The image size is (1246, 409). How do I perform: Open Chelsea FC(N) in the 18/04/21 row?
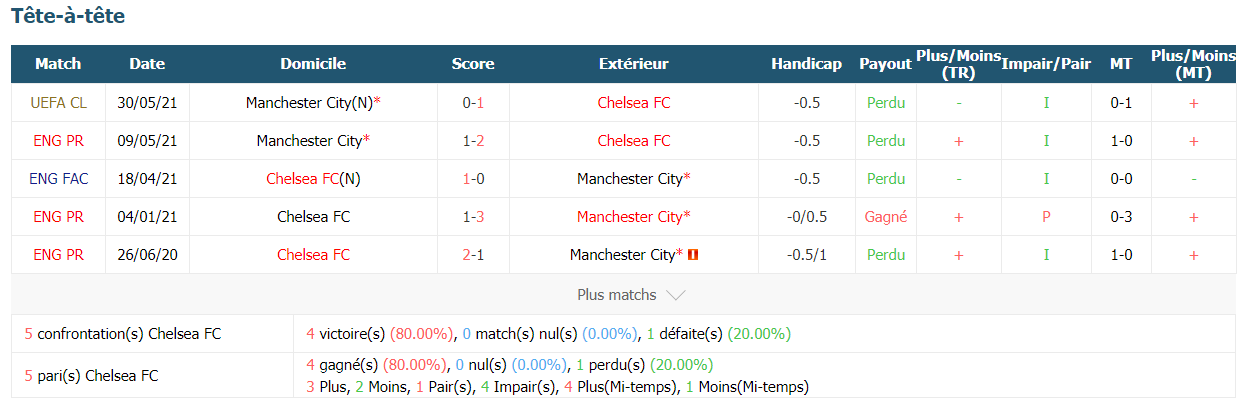tap(313, 178)
